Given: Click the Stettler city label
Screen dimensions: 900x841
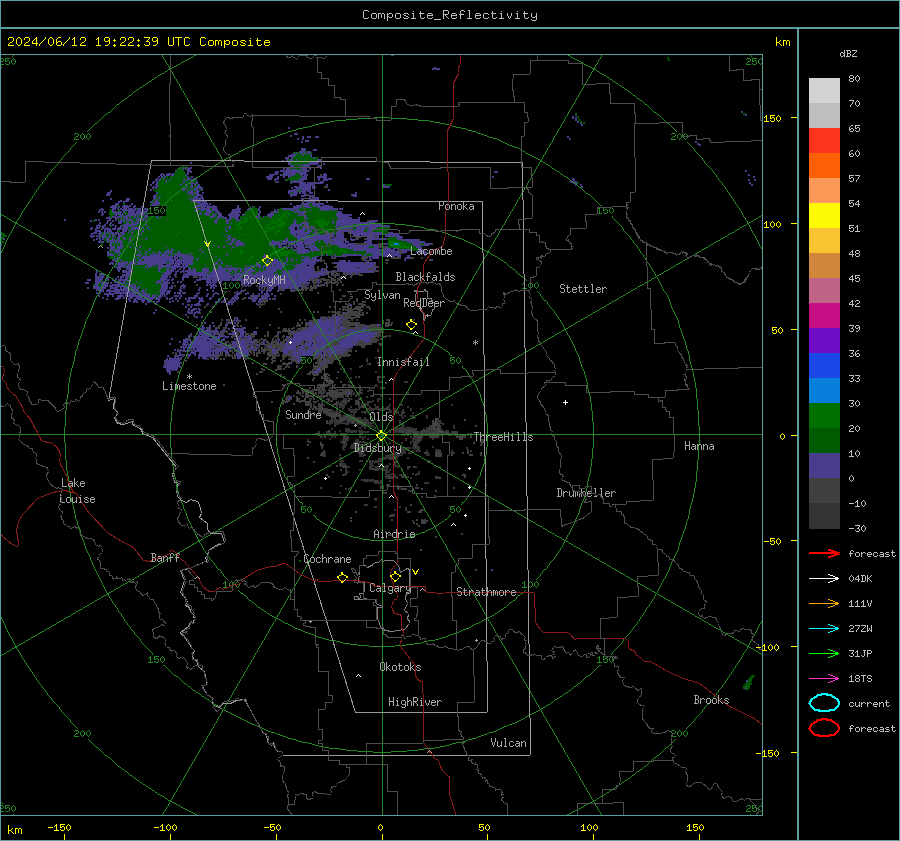Looking at the screenshot, I should point(583,289).
